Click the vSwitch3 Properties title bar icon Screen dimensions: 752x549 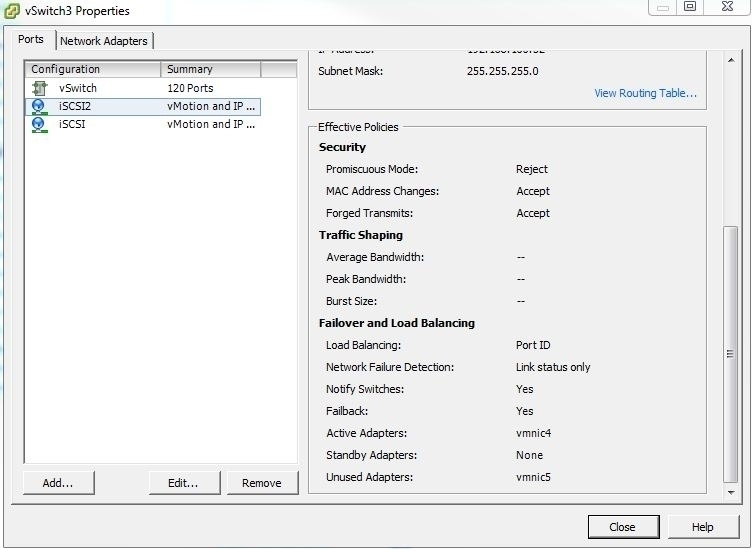(x=12, y=11)
